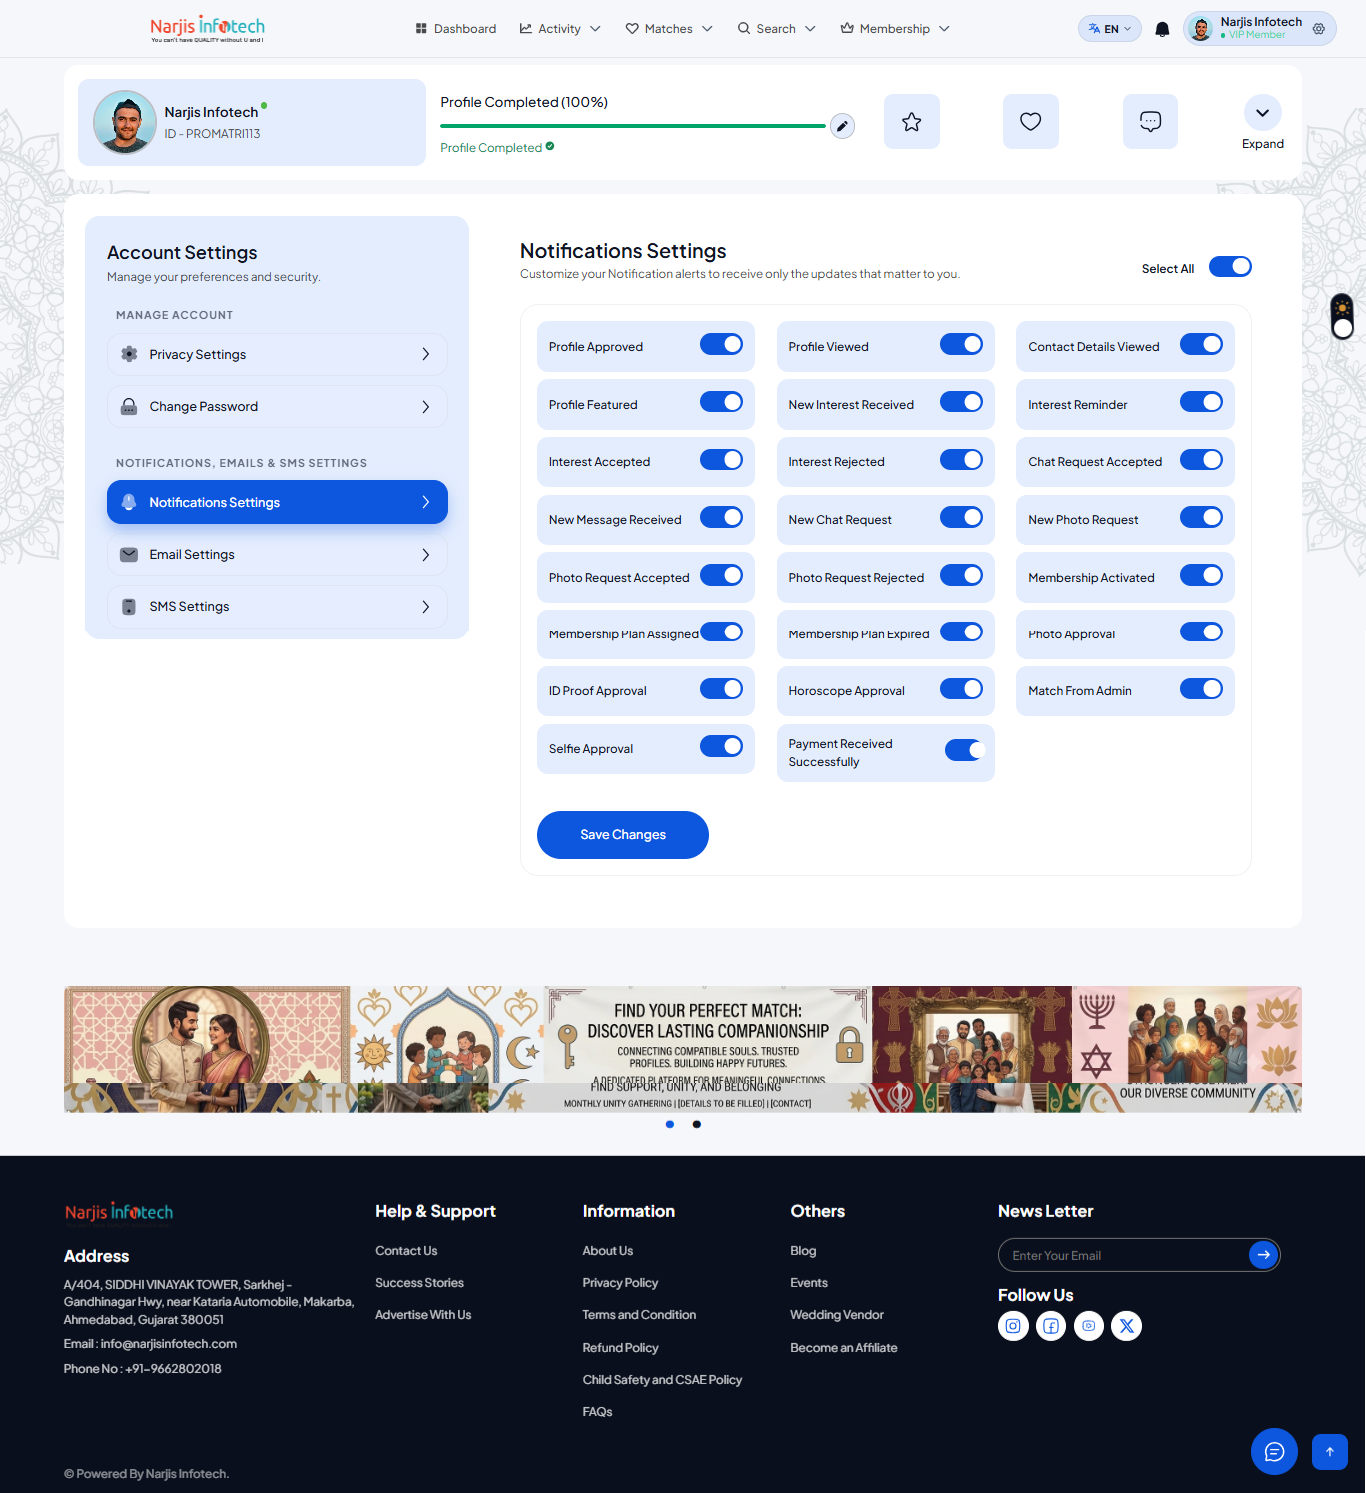Open the floating live chat icon
The height and width of the screenshot is (1493, 1366).
tap(1274, 1451)
